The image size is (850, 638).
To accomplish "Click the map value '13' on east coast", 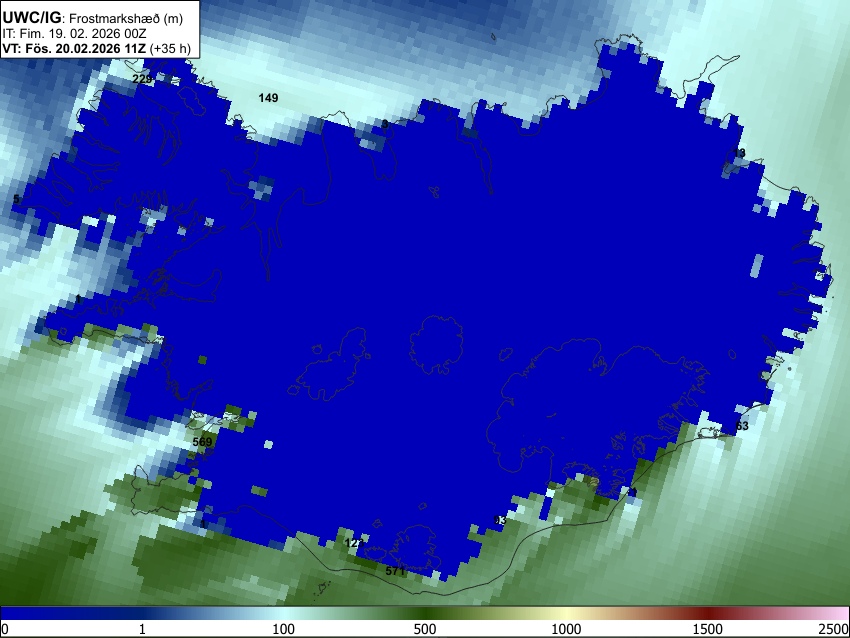I will pos(739,153).
